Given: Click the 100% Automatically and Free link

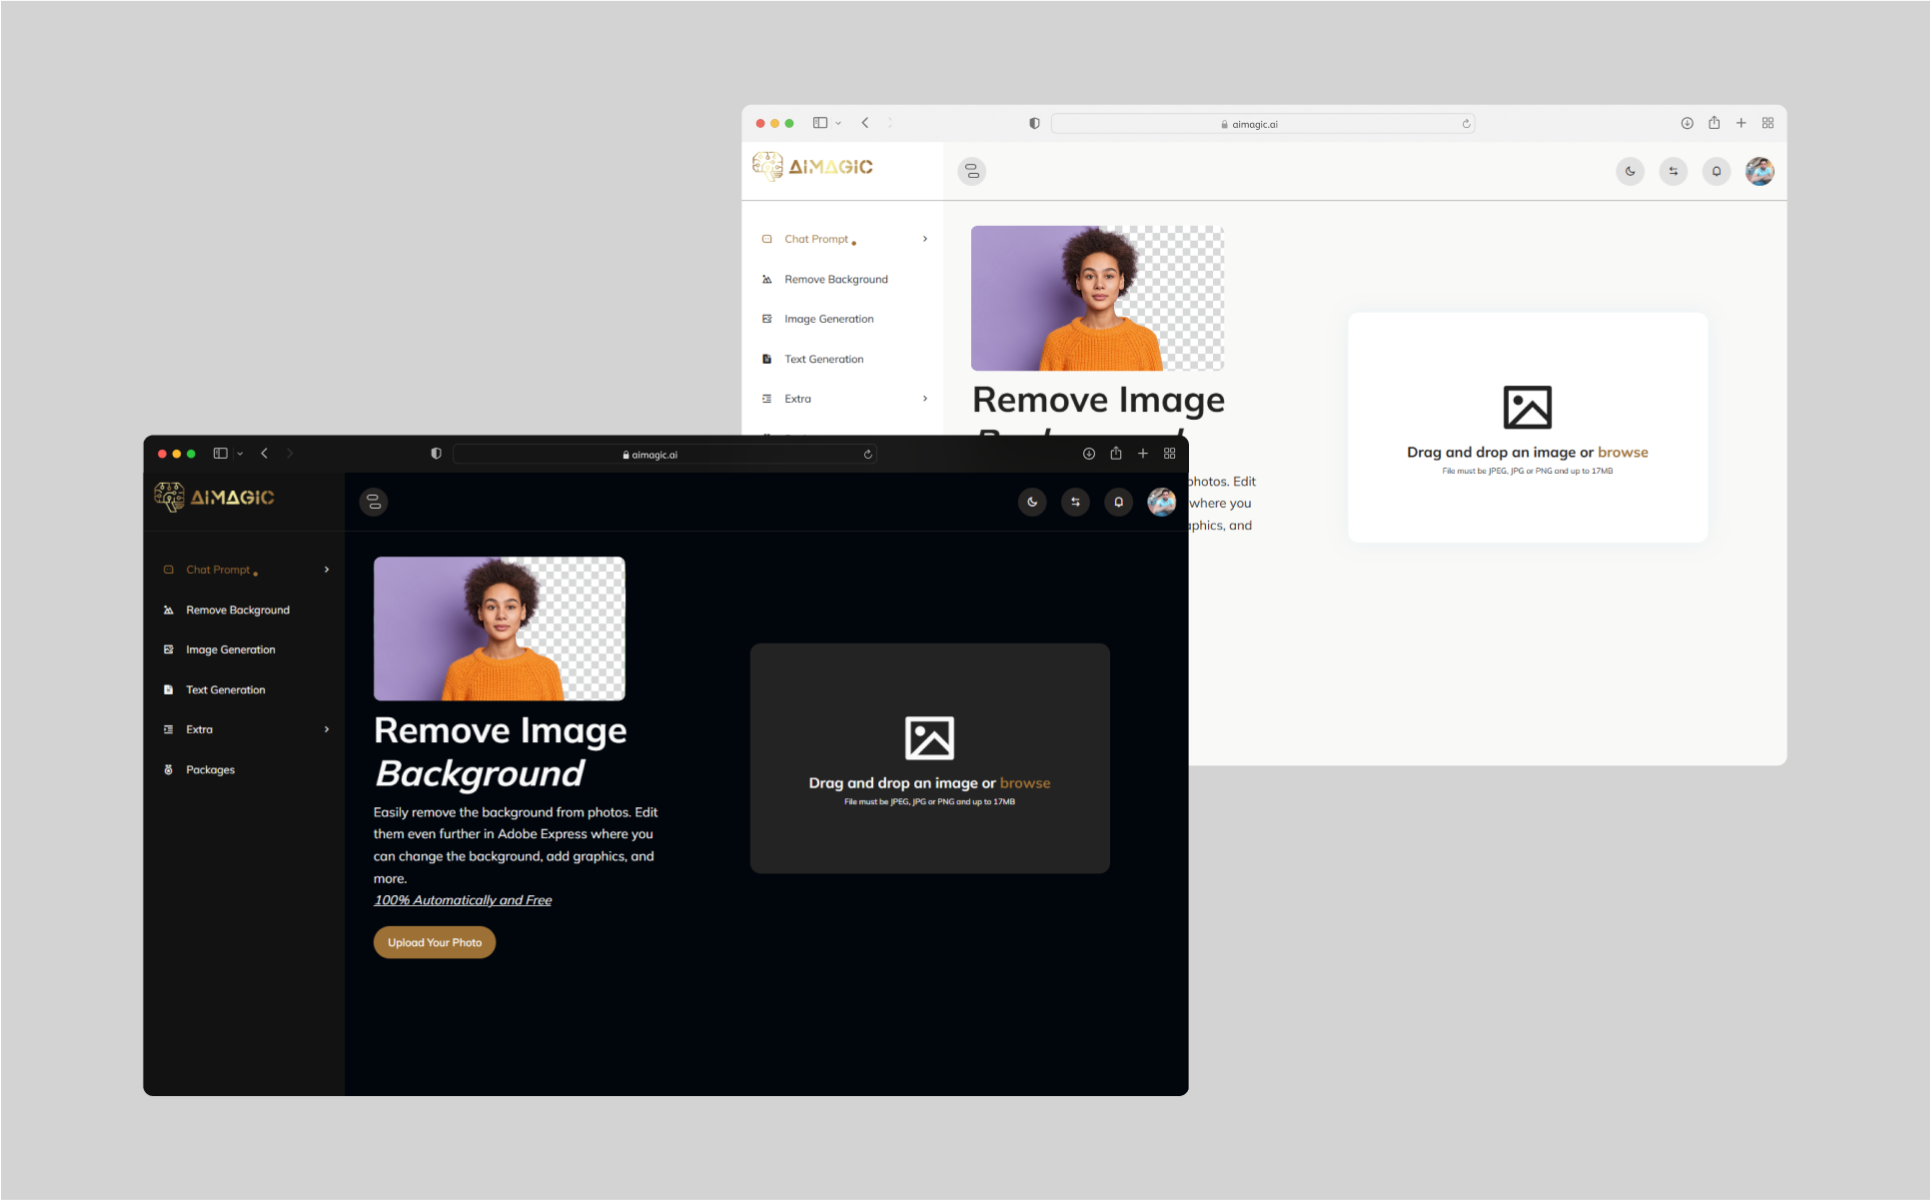Looking at the screenshot, I should 462,900.
